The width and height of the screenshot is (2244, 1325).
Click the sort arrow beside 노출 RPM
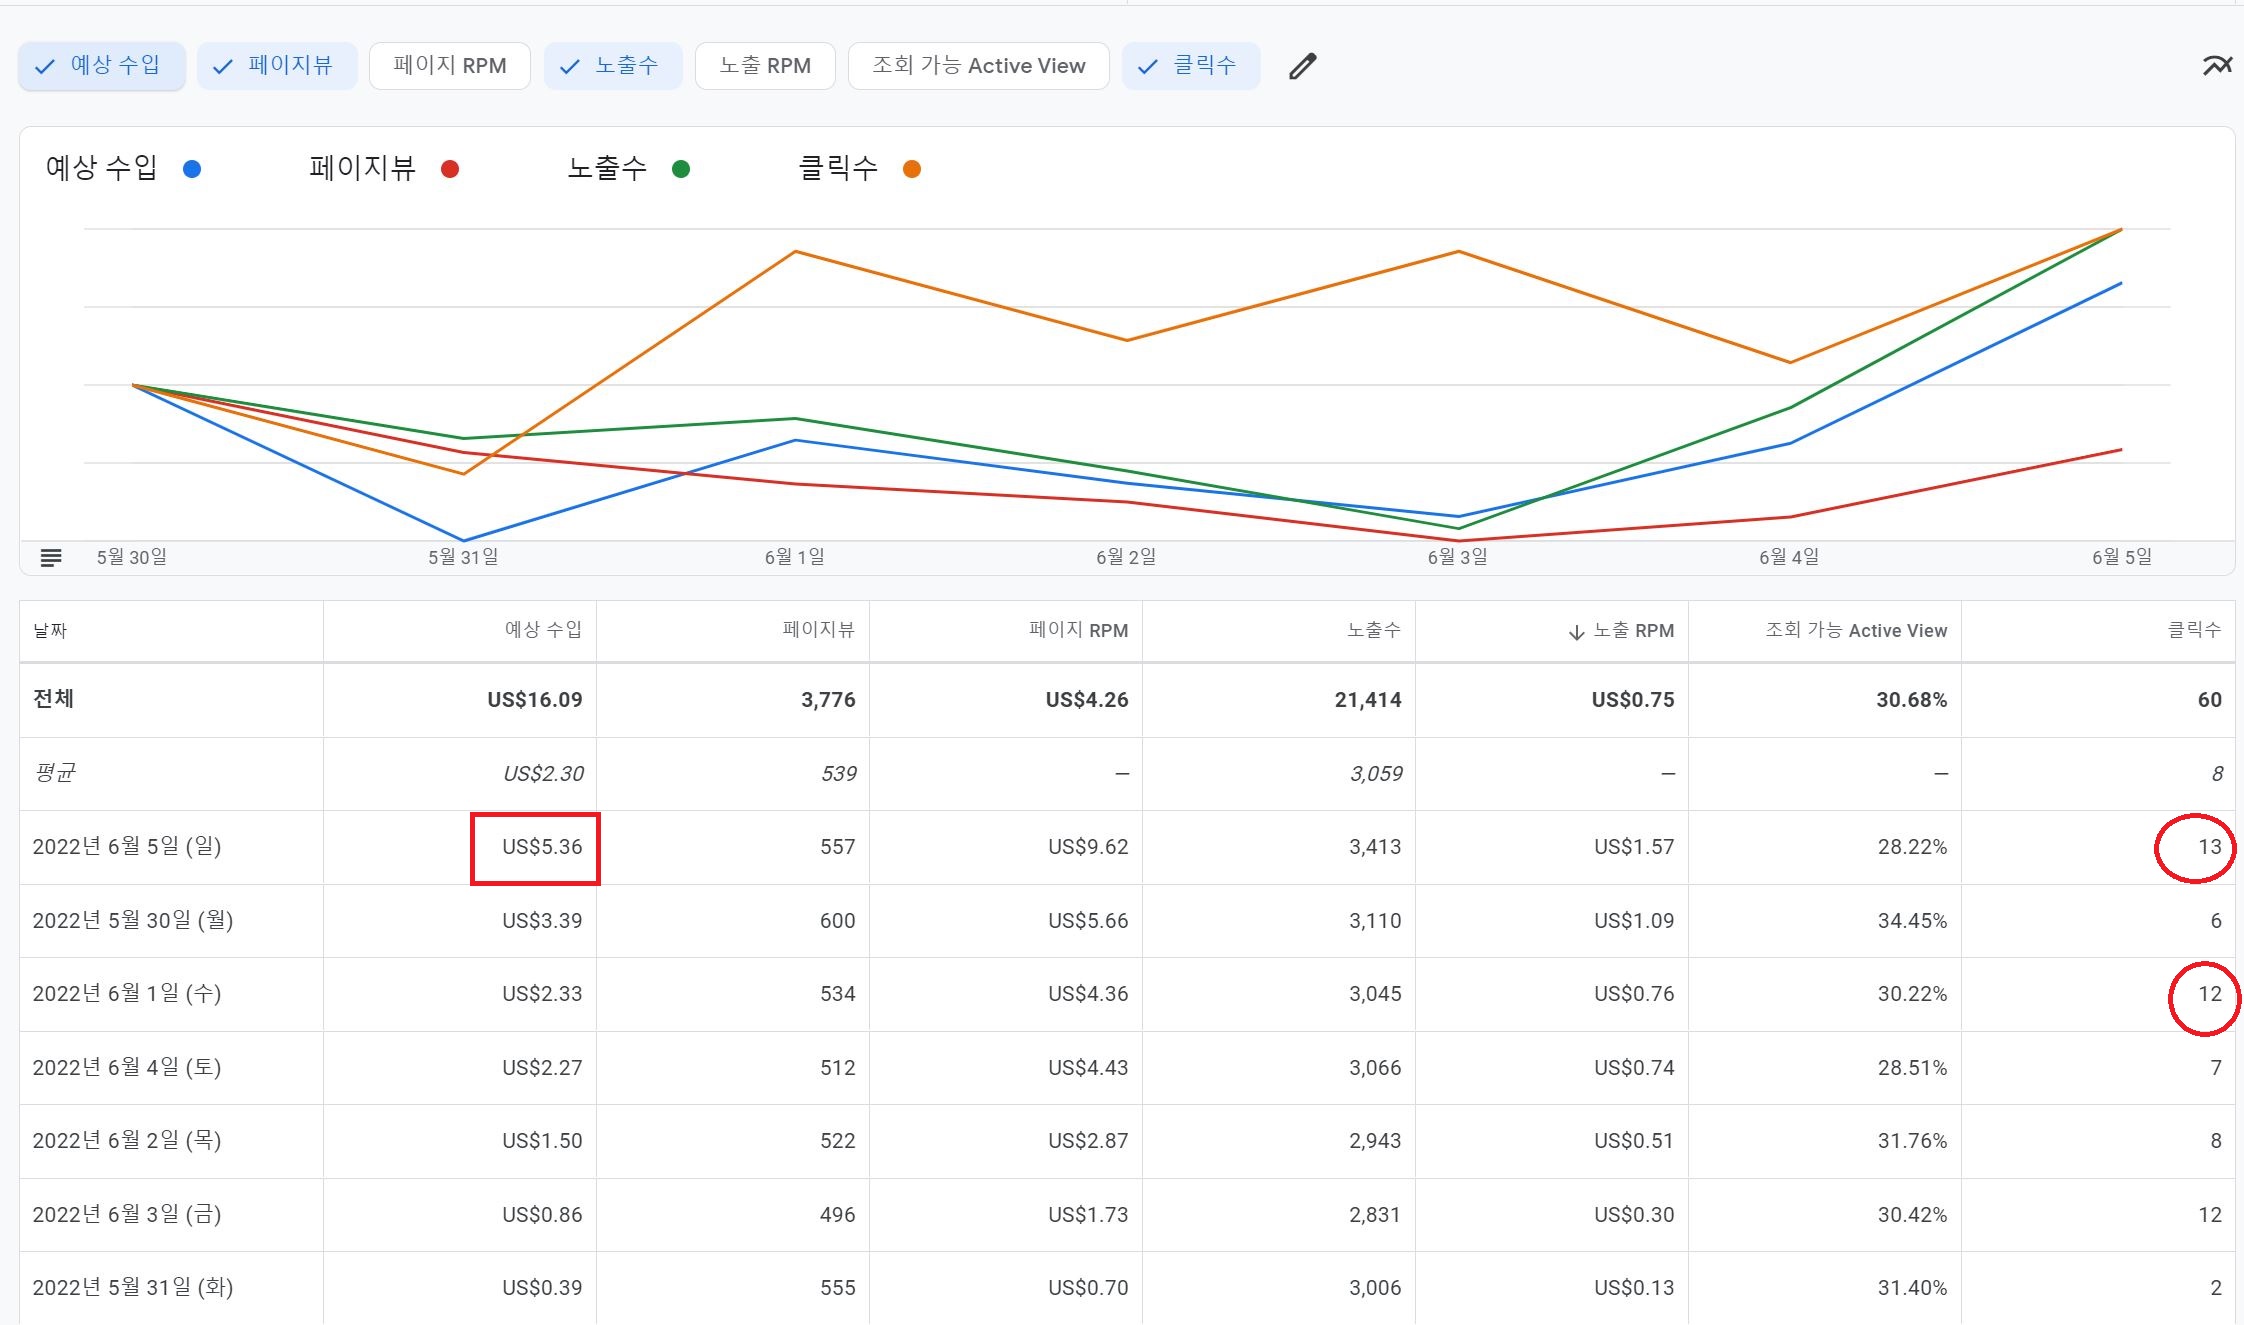[x=1576, y=632]
